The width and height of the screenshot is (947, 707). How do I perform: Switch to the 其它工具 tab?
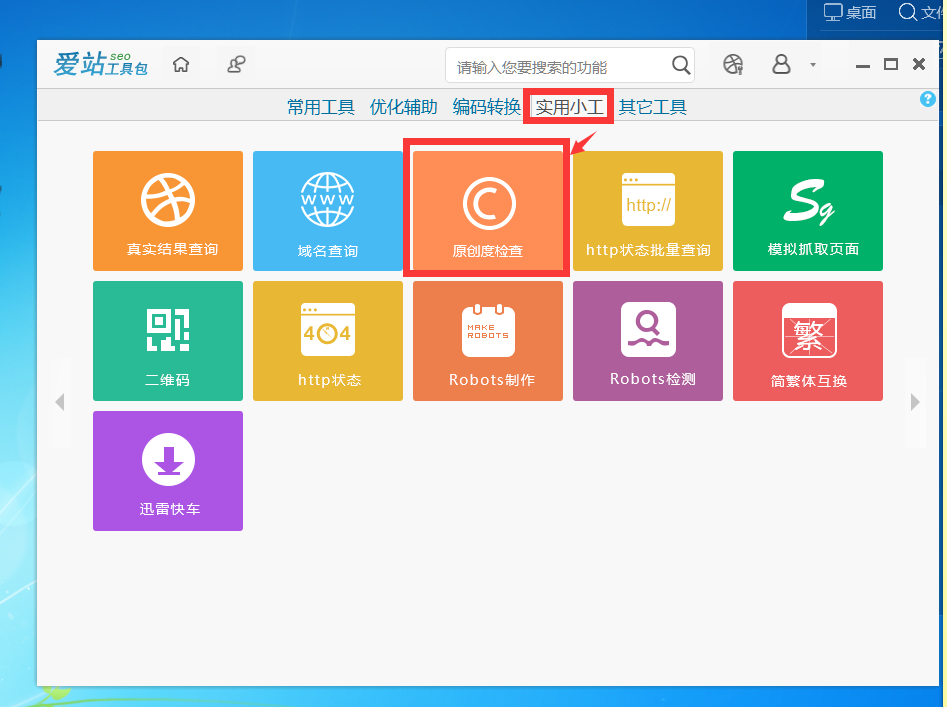(x=653, y=107)
